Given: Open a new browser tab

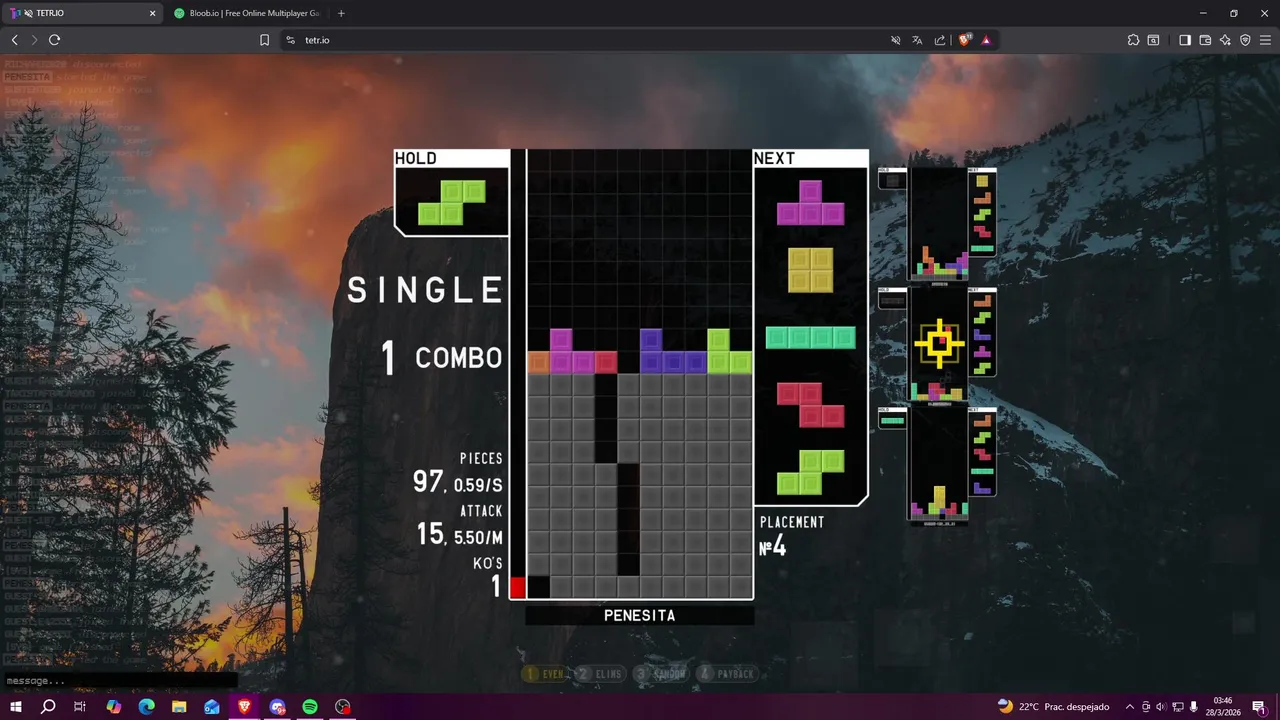Looking at the screenshot, I should [341, 13].
